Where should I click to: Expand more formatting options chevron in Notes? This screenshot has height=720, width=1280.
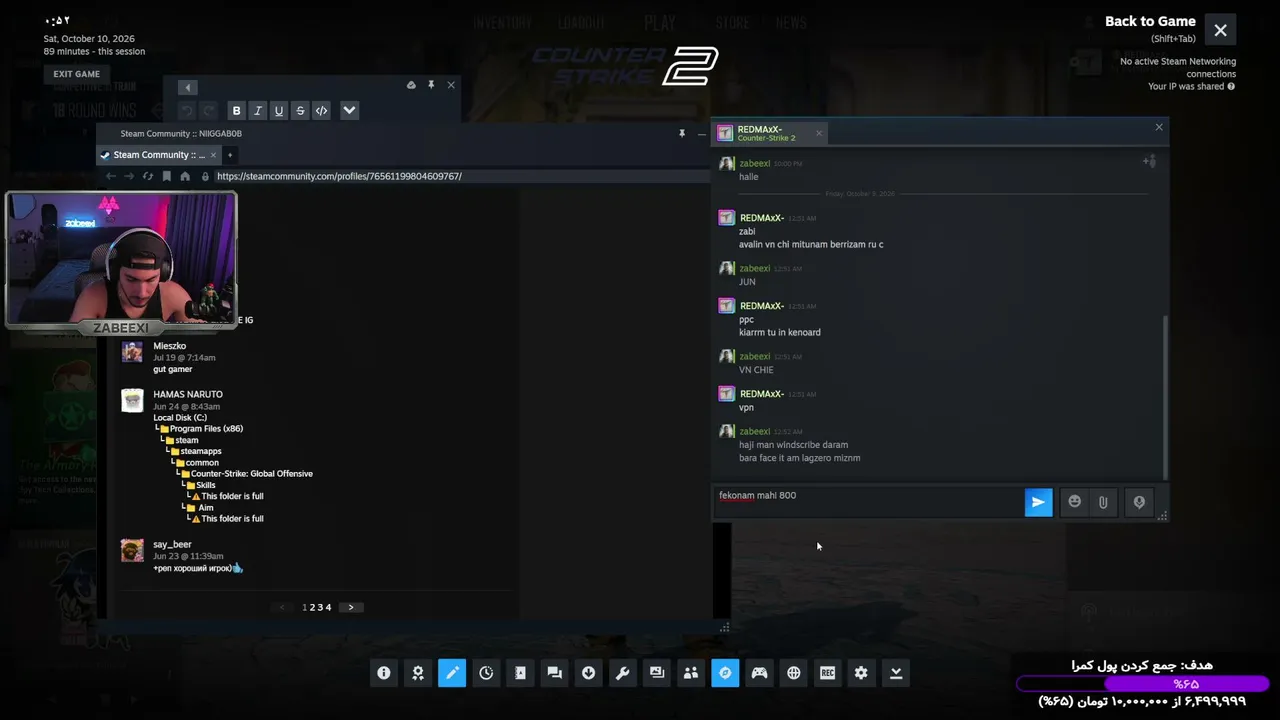point(349,111)
